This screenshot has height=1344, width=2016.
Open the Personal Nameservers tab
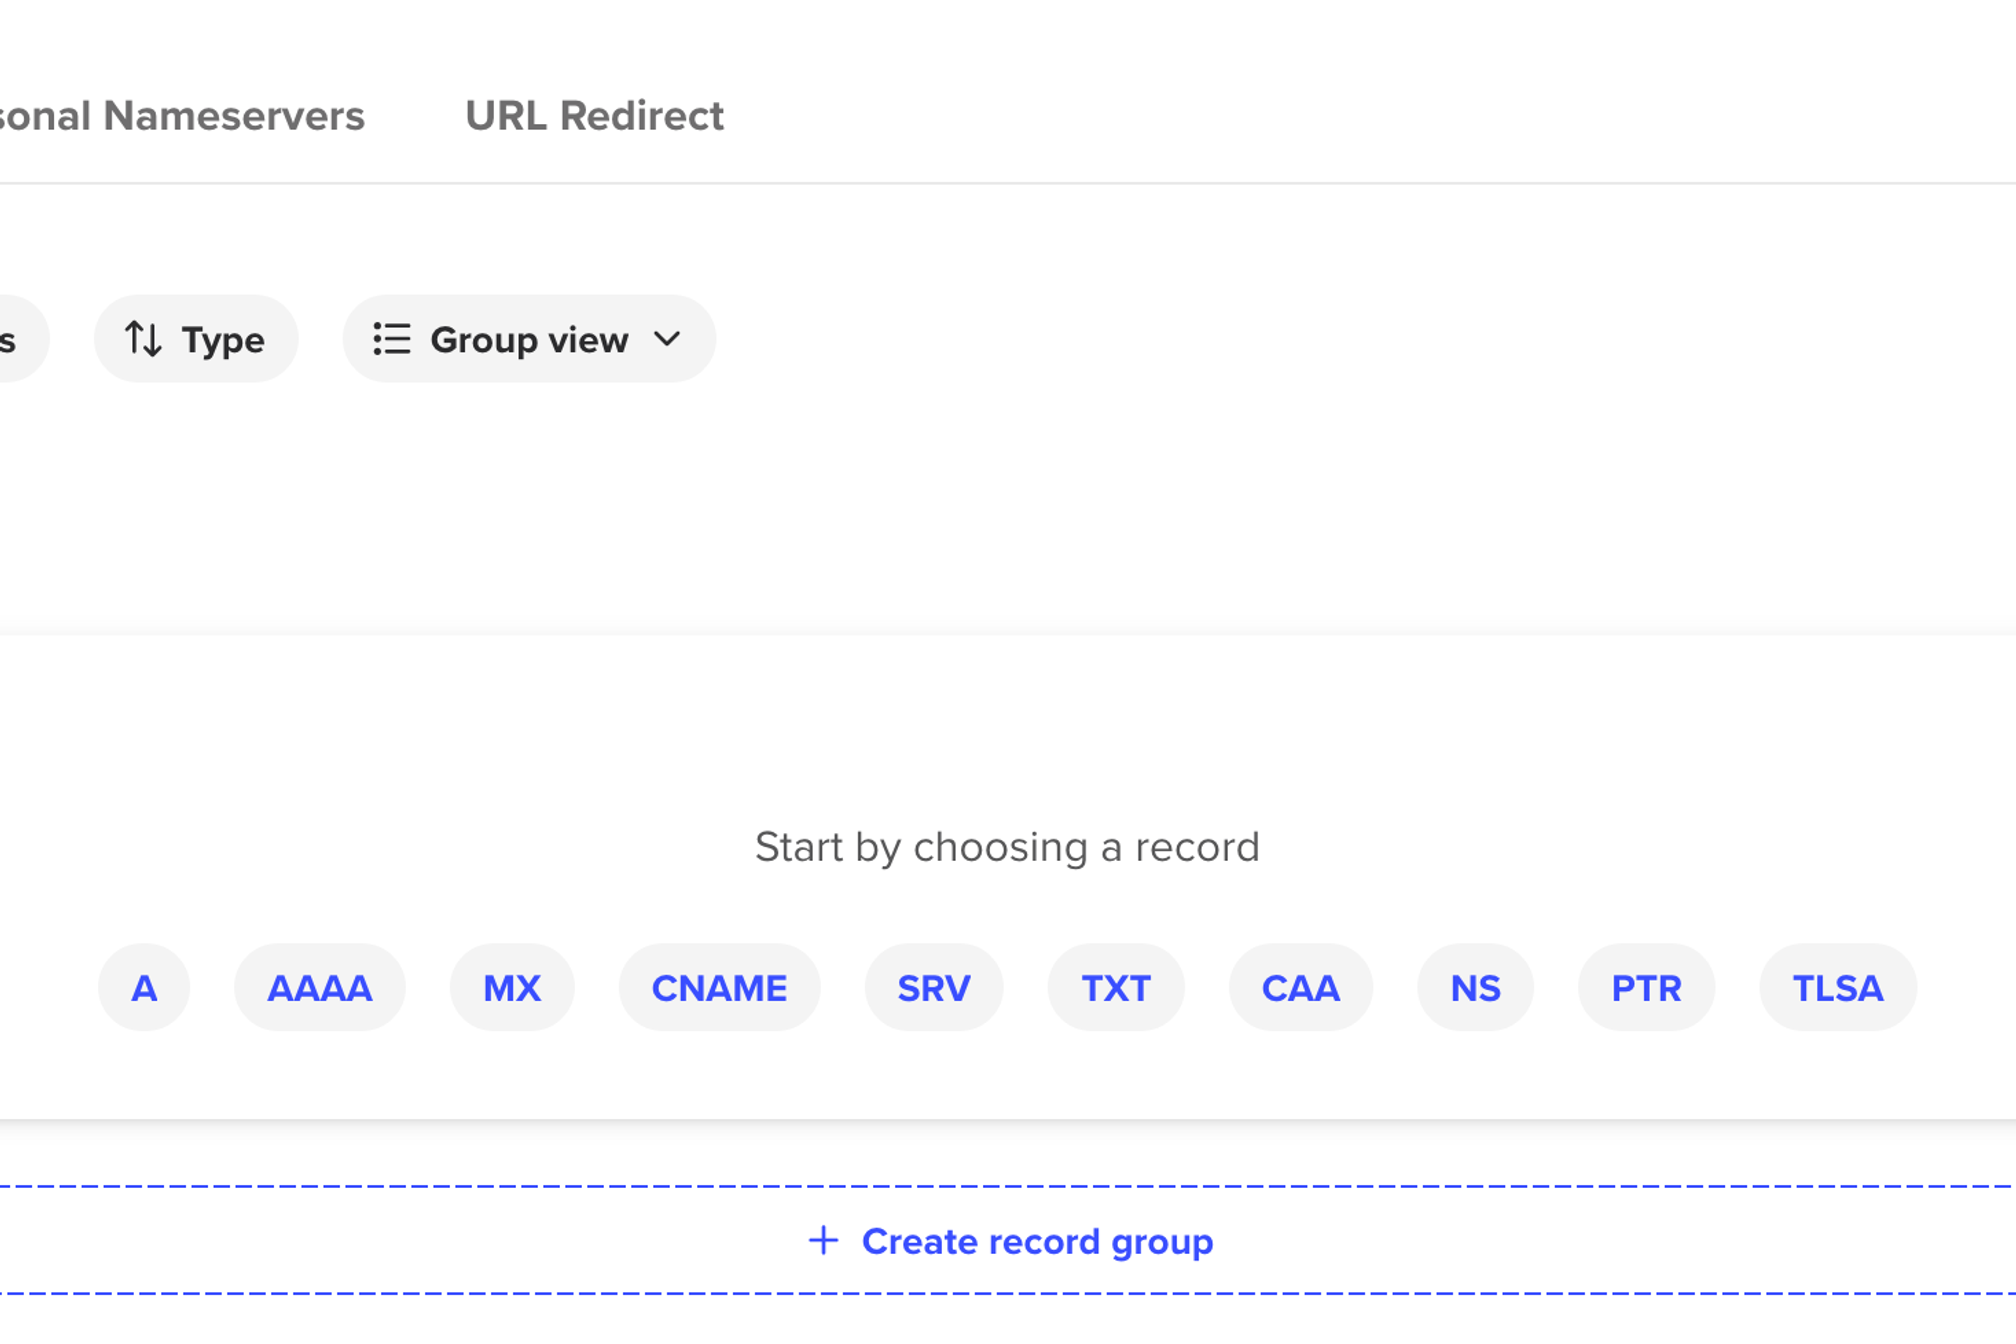(x=181, y=116)
